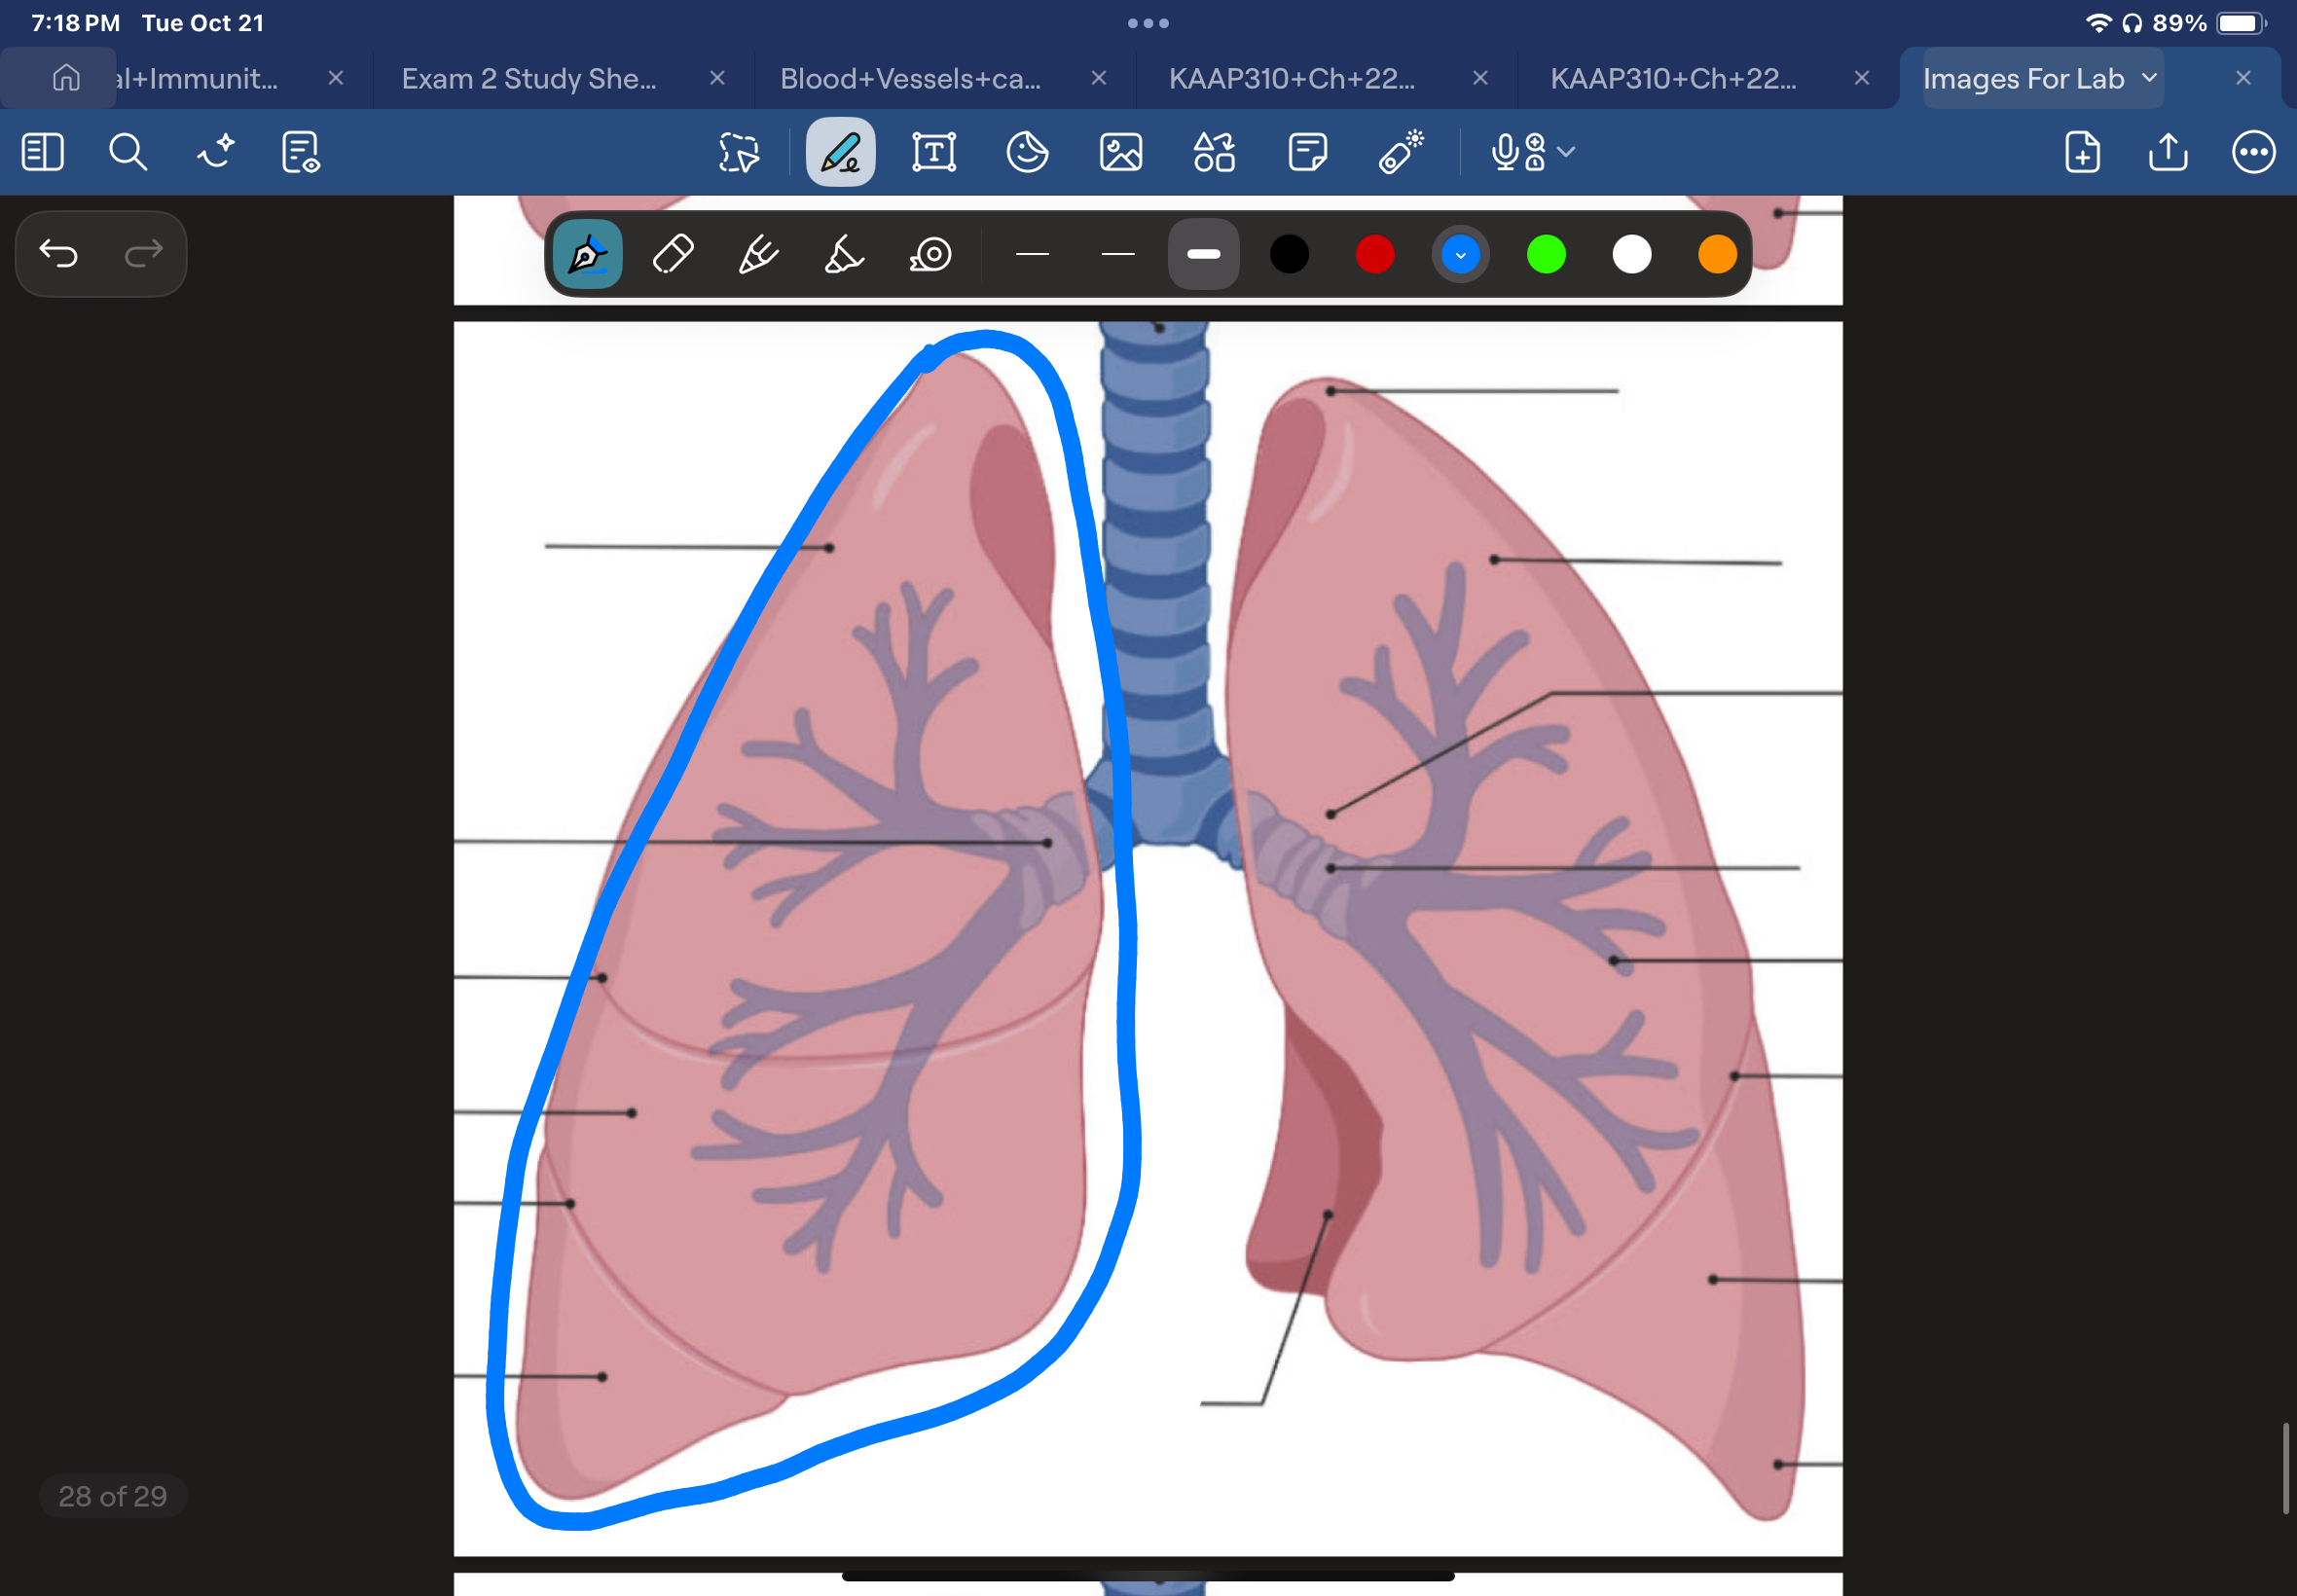Select the Text tool
The image size is (2297, 1596).
[932, 151]
